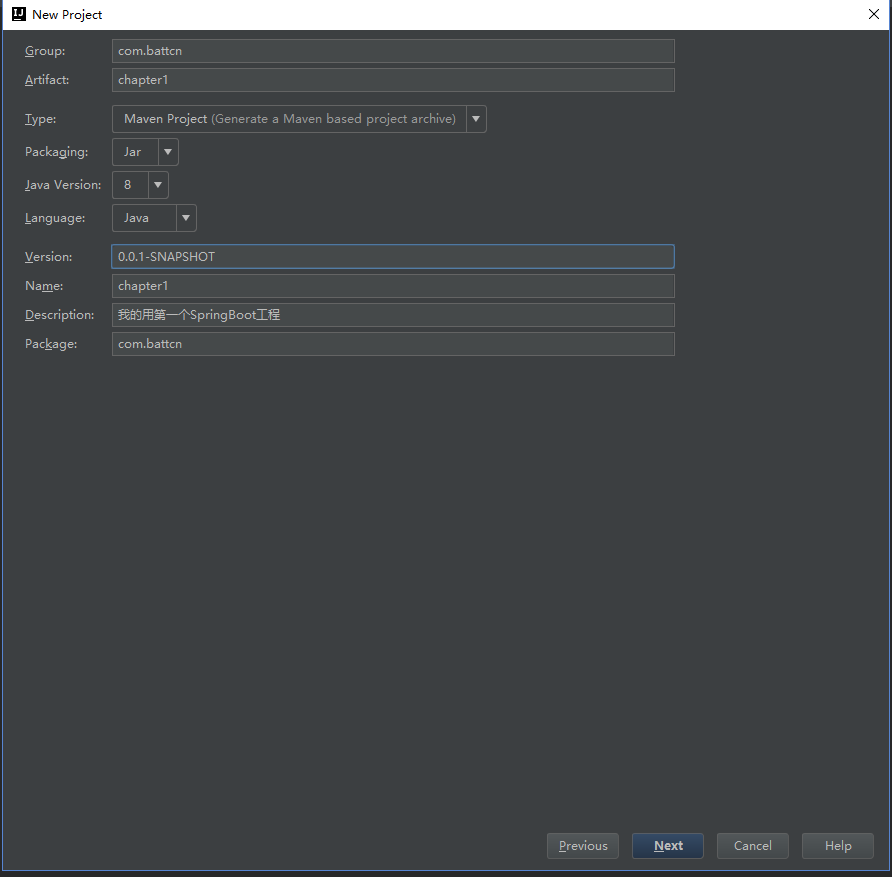Click the "Description:" label text
Viewport: 892px width, 877px height.
coord(59,315)
